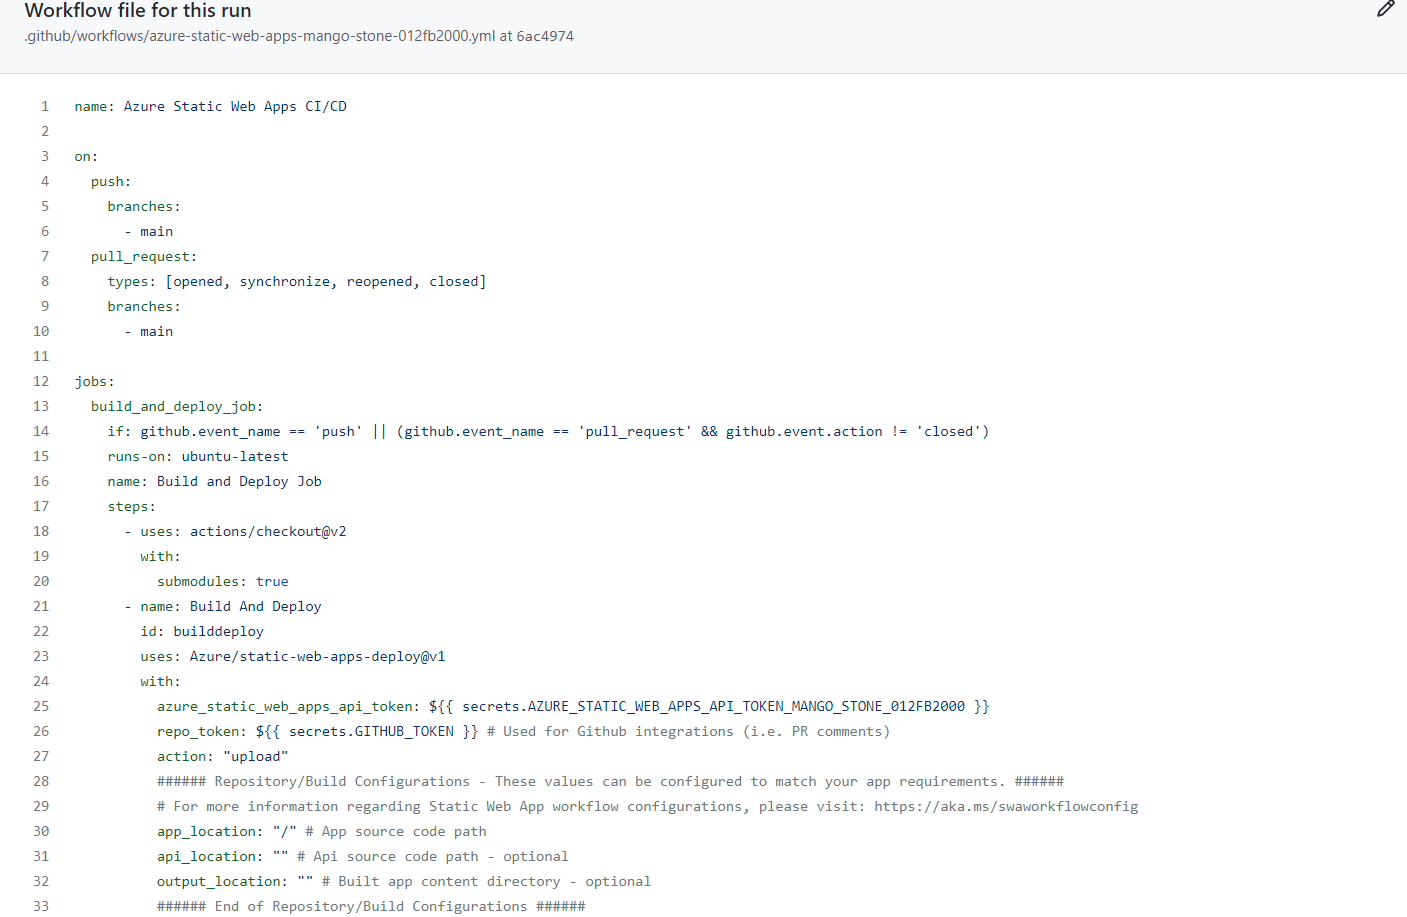Click the repo_token secret reference on line 26

tap(299, 731)
